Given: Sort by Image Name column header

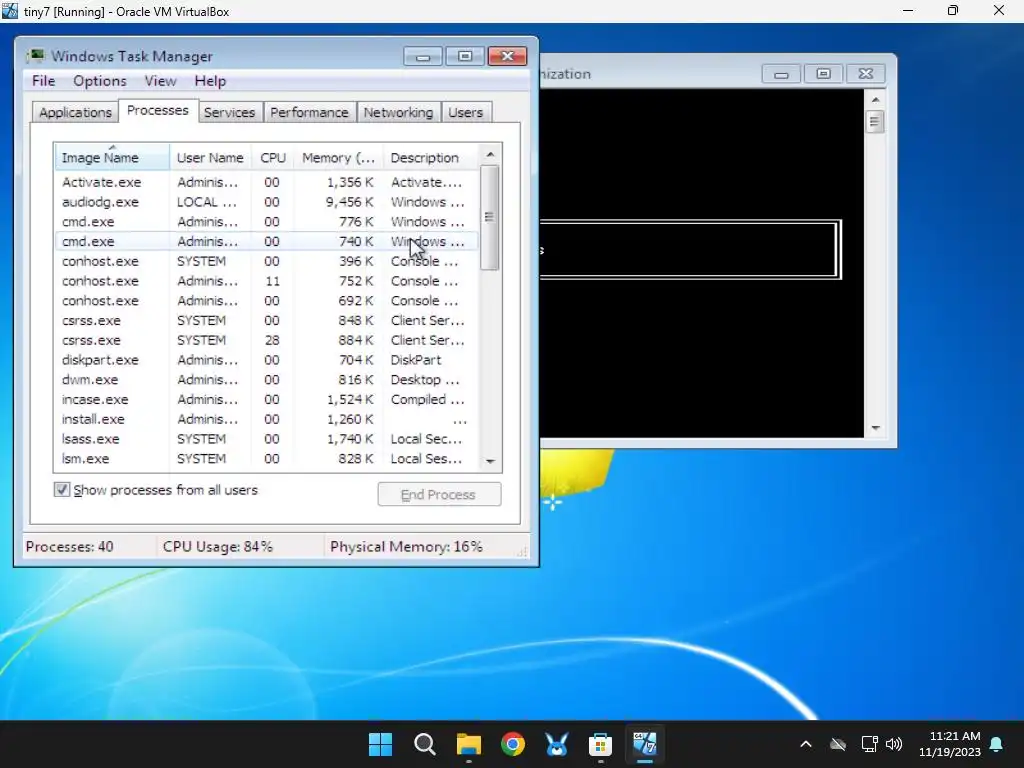Looking at the screenshot, I should pos(112,157).
